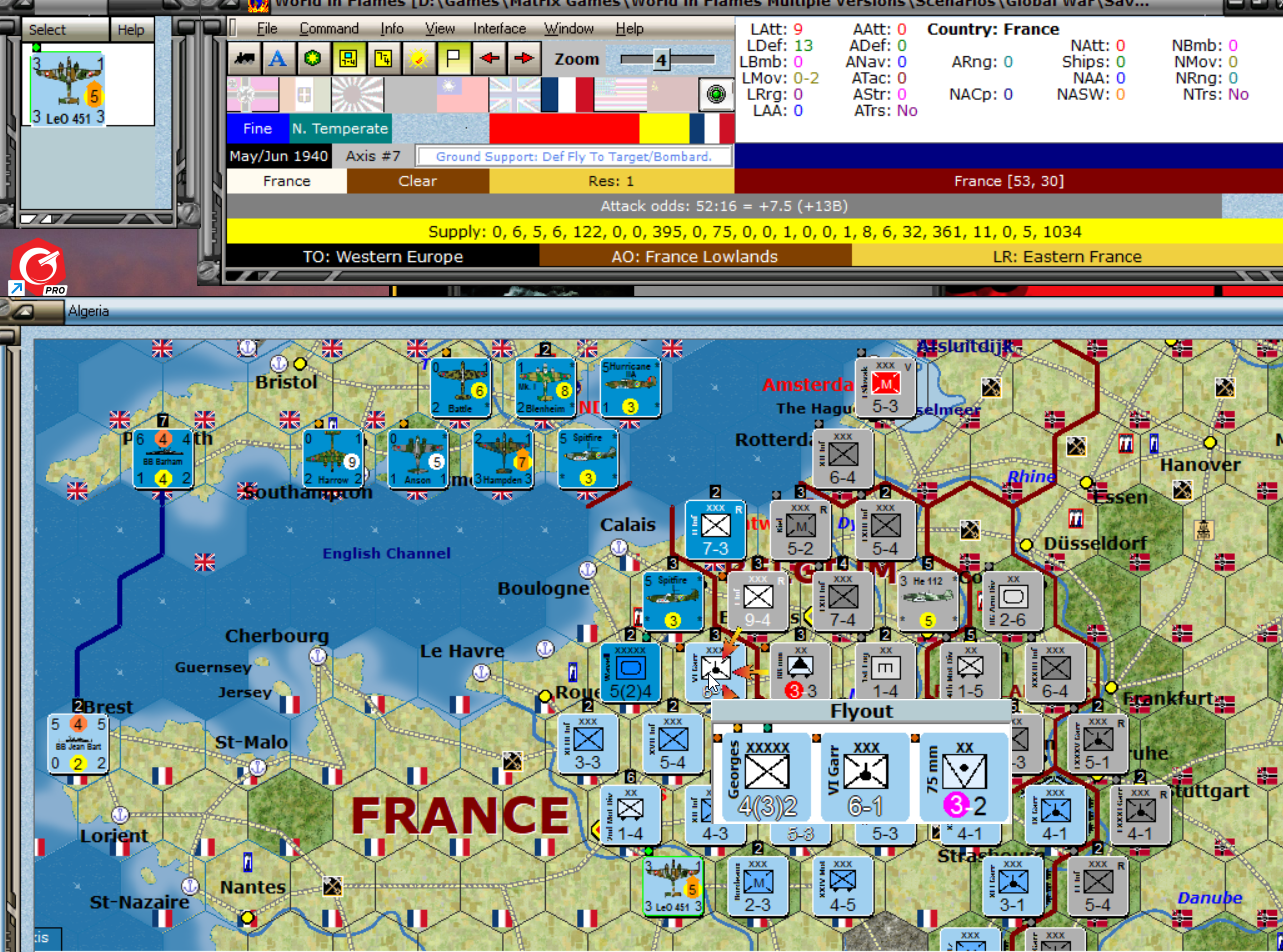Click the red segment of the color bar

[564, 128]
